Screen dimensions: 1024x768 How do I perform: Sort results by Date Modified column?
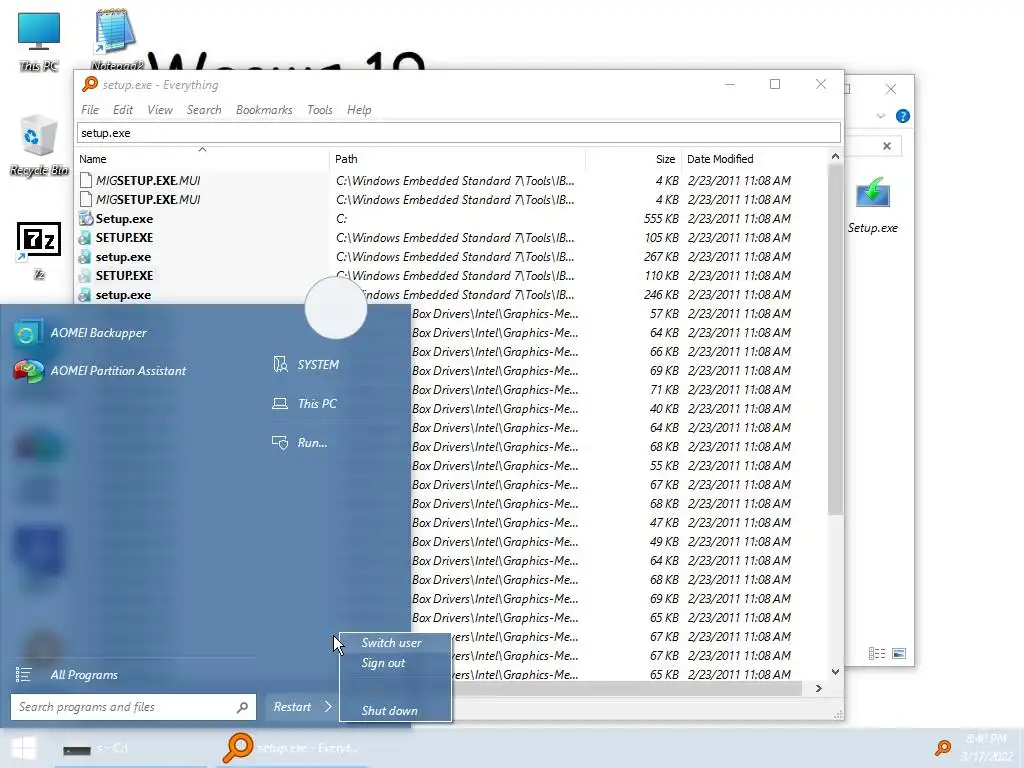[x=754, y=159]
